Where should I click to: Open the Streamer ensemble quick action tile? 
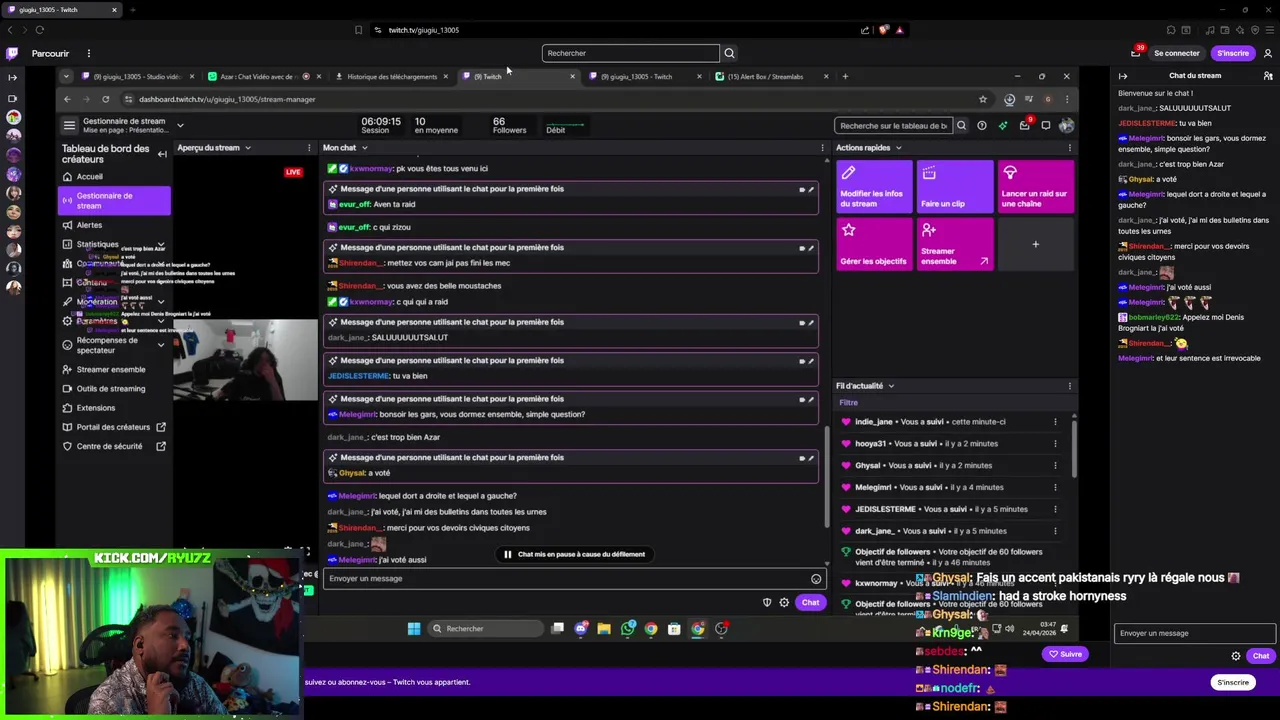955,244
